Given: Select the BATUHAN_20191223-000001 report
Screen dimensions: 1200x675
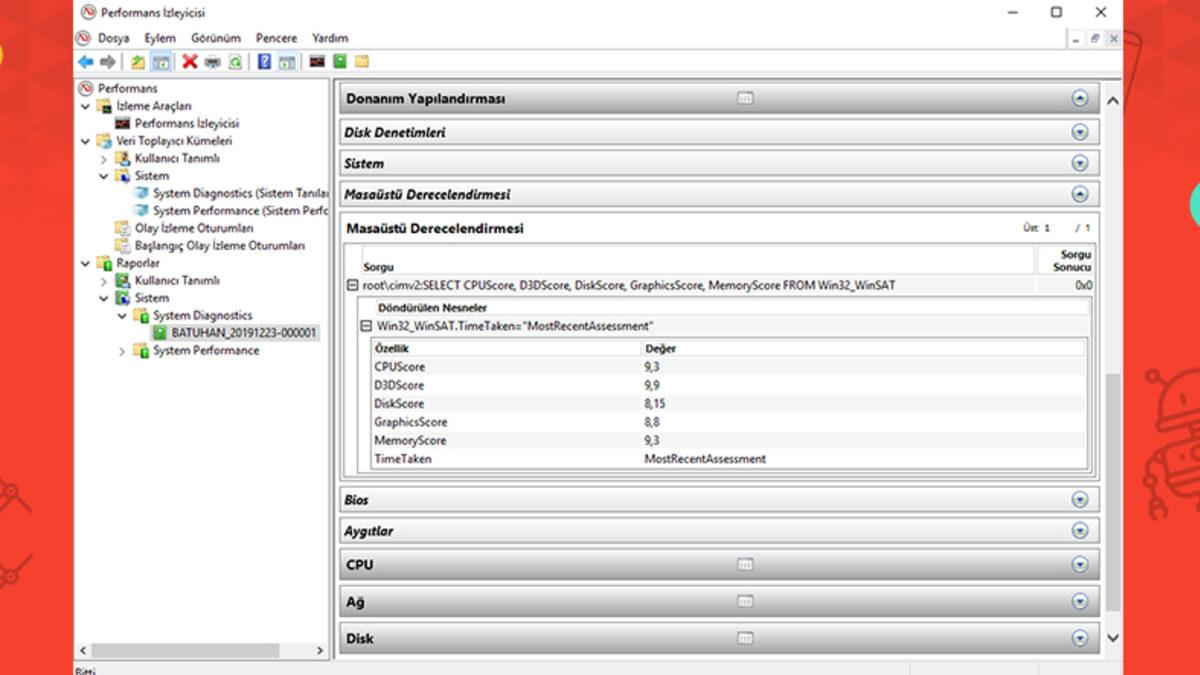Looking at the screenshot, I should pos(243,333).
